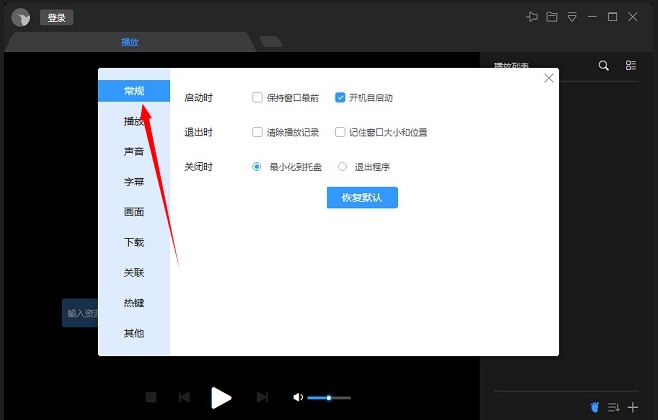This screenshot has width=658, height=420.
Task: Click 启动时 label
Action: pyautogui.click(x=198, y=98)
